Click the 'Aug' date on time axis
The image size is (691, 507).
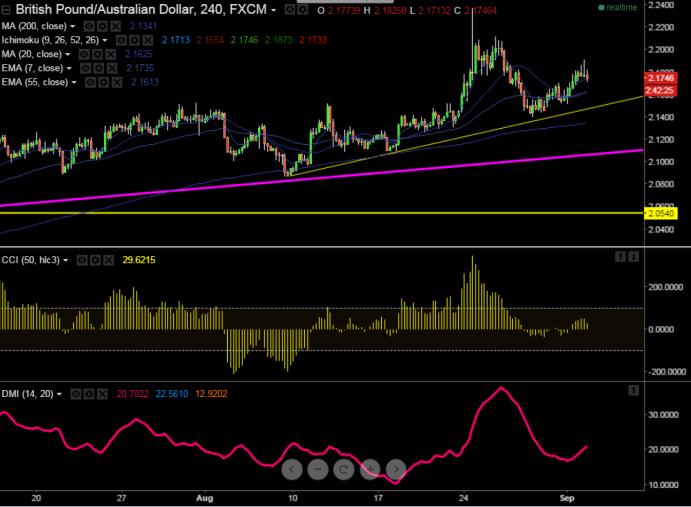pyautogui.click(x=204, y=498)
